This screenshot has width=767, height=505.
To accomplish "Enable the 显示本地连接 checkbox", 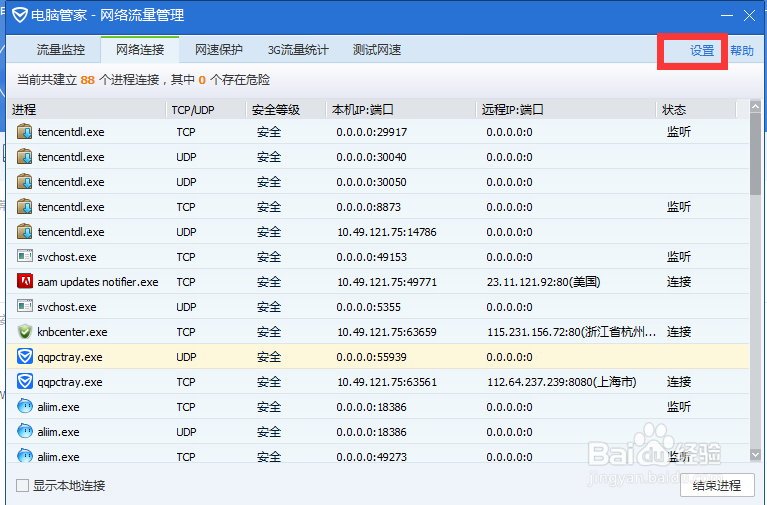I will tap(23, 485).
